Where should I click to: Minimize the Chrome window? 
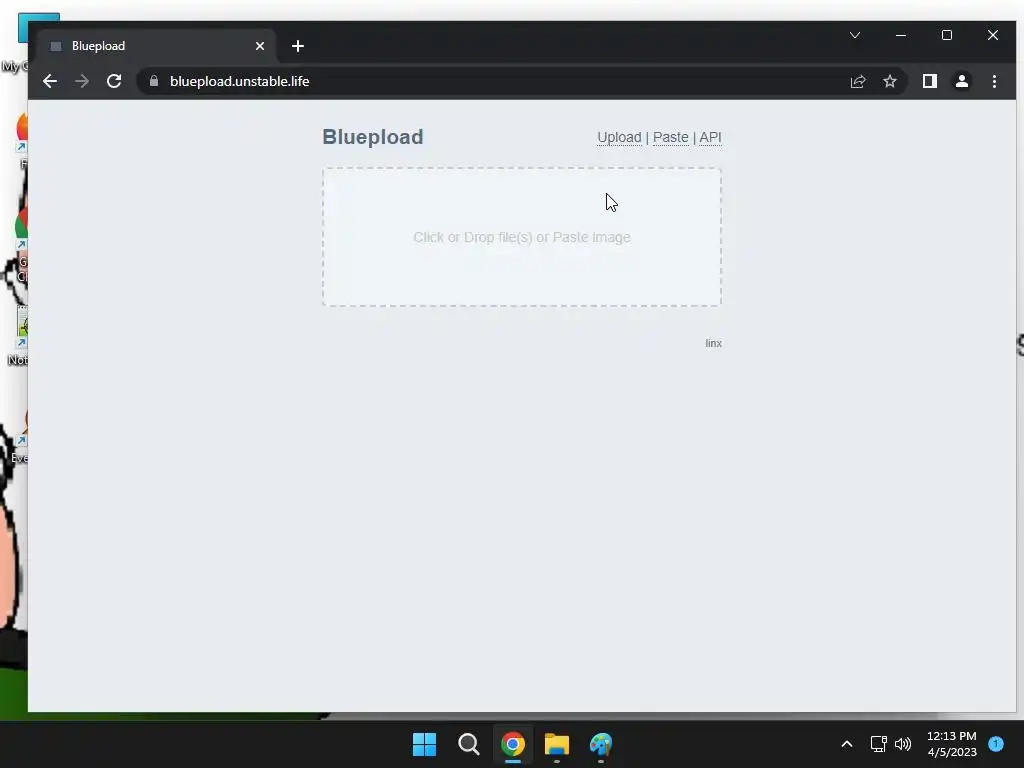pyautogui.click(x=901, y=35)
